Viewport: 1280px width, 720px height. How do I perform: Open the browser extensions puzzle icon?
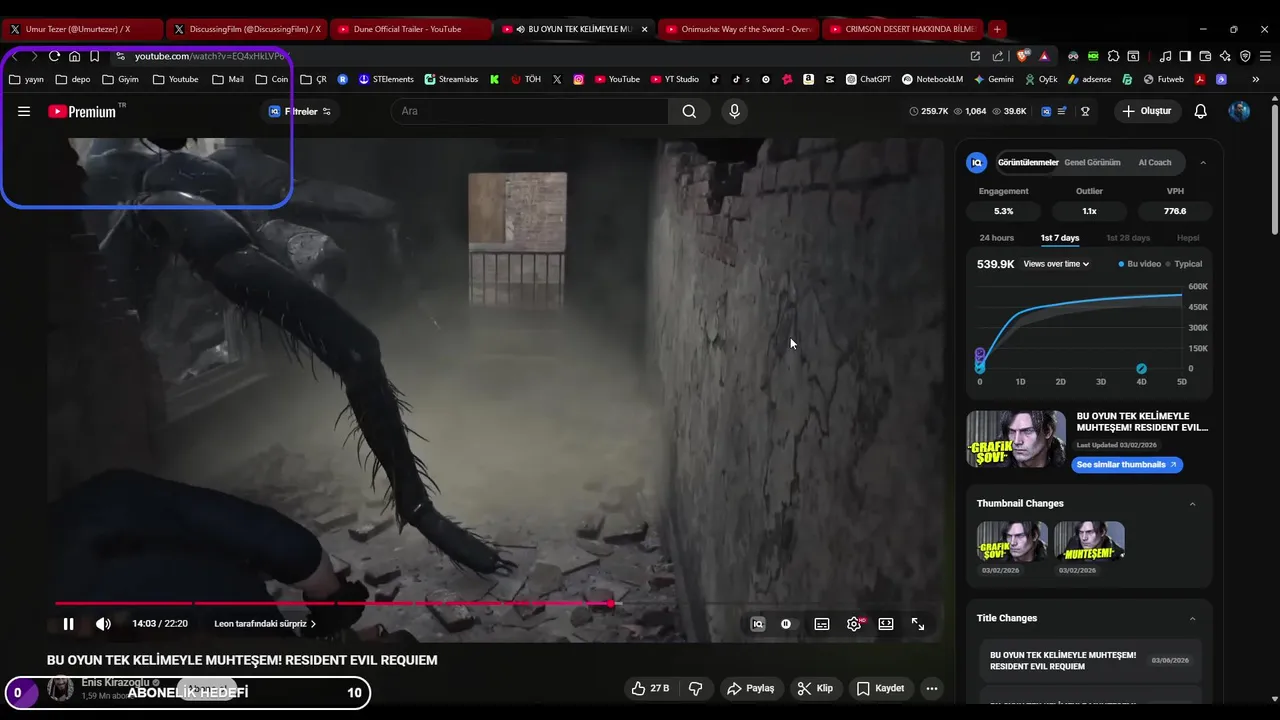tap(1113, 56)
